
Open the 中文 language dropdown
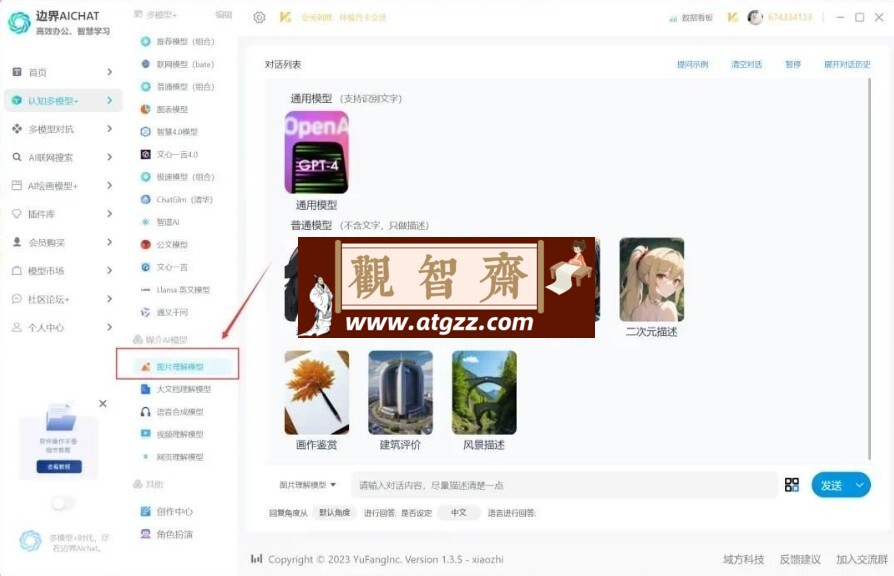pyautogui.click(x=458, y=513)
